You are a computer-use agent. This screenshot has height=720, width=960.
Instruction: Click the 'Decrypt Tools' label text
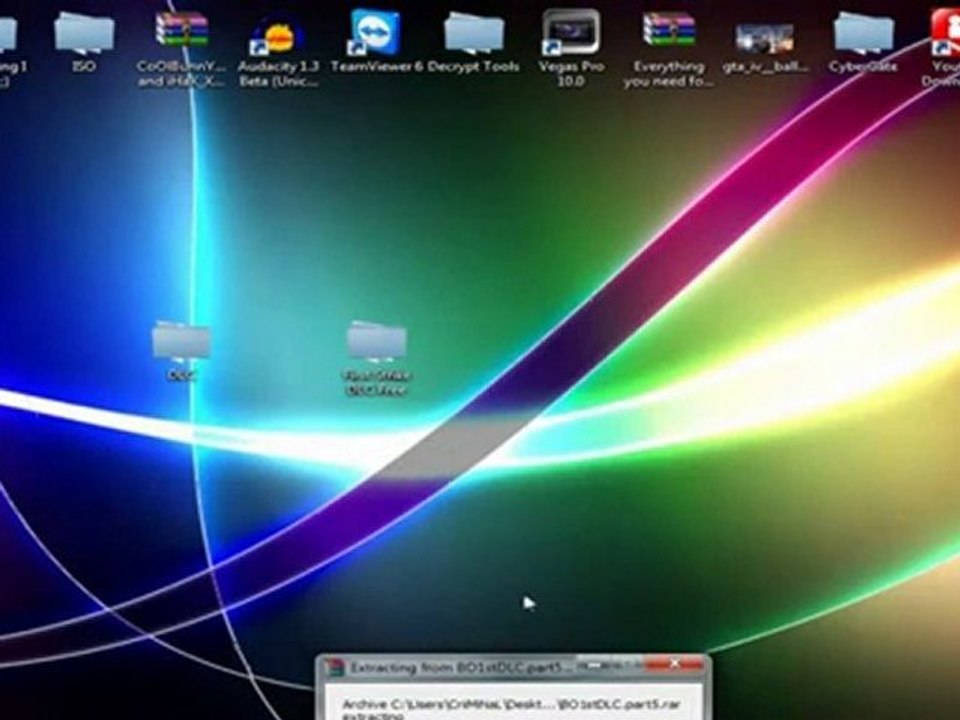(473, 66)
